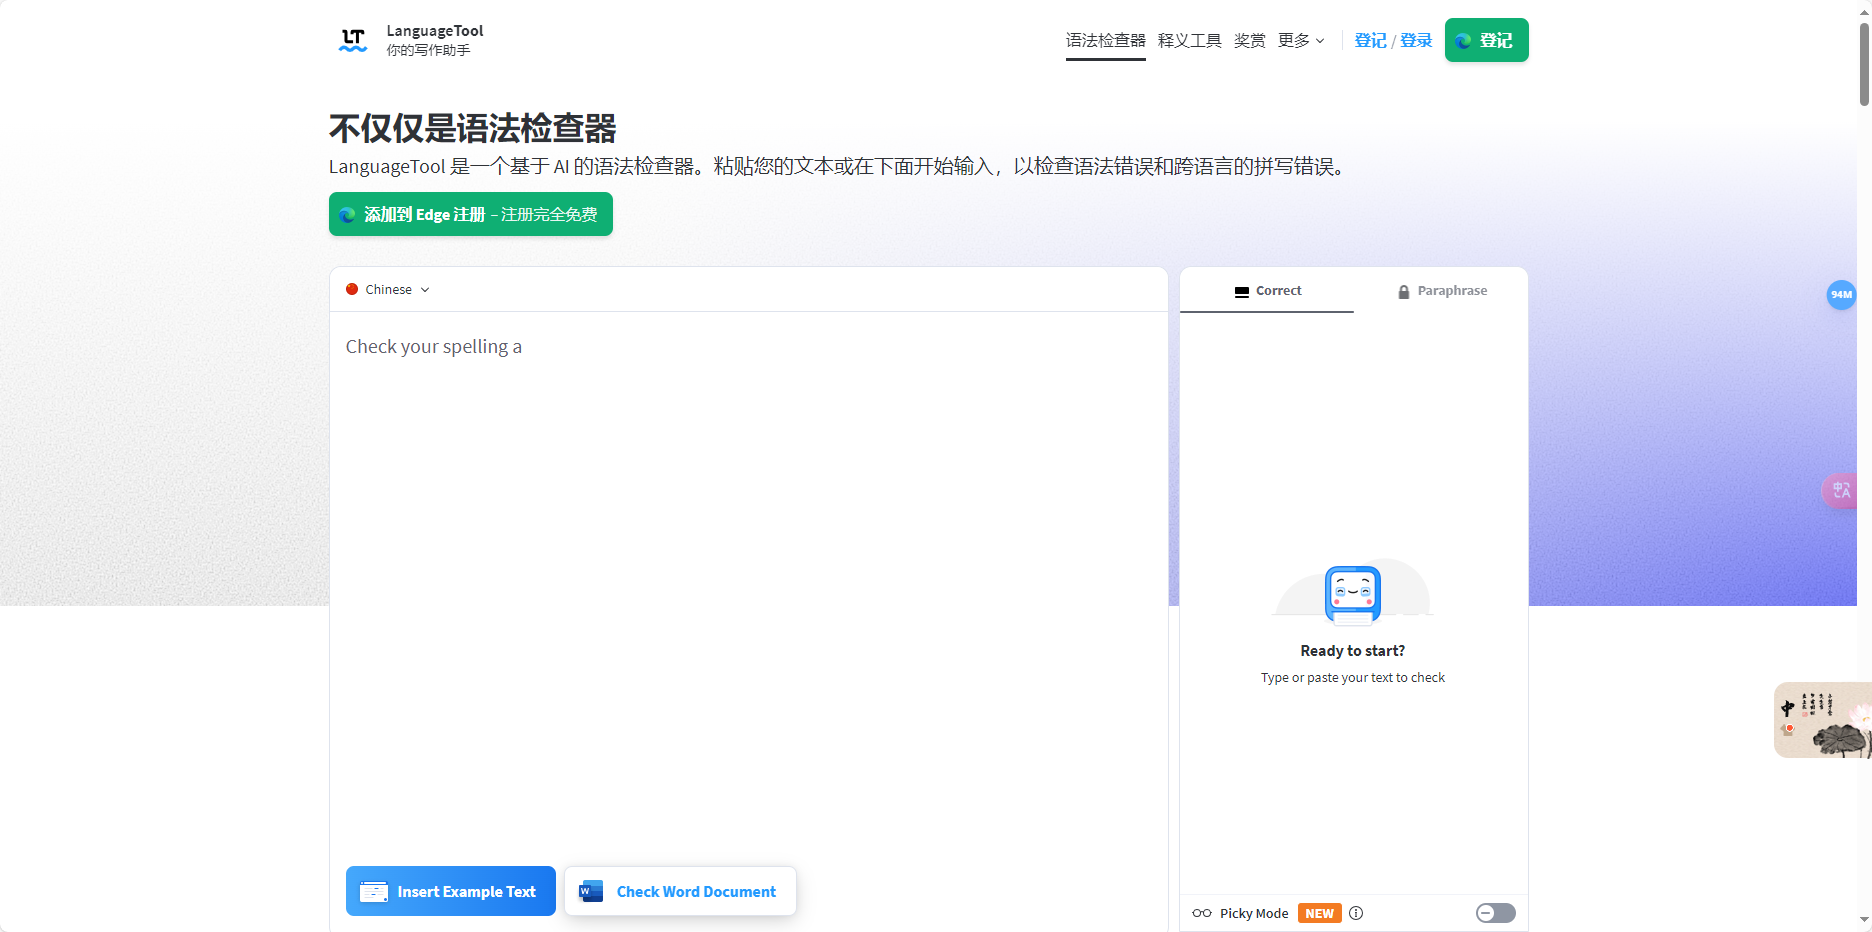Enable the Picky Mode toggle
This screenshot has height=932, width=1872.
tap(1495, 913)
